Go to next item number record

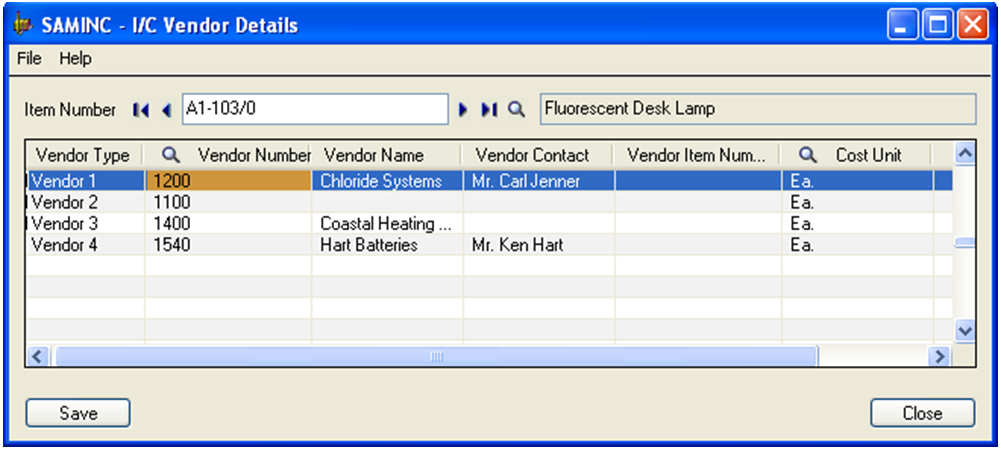point(463,110)
